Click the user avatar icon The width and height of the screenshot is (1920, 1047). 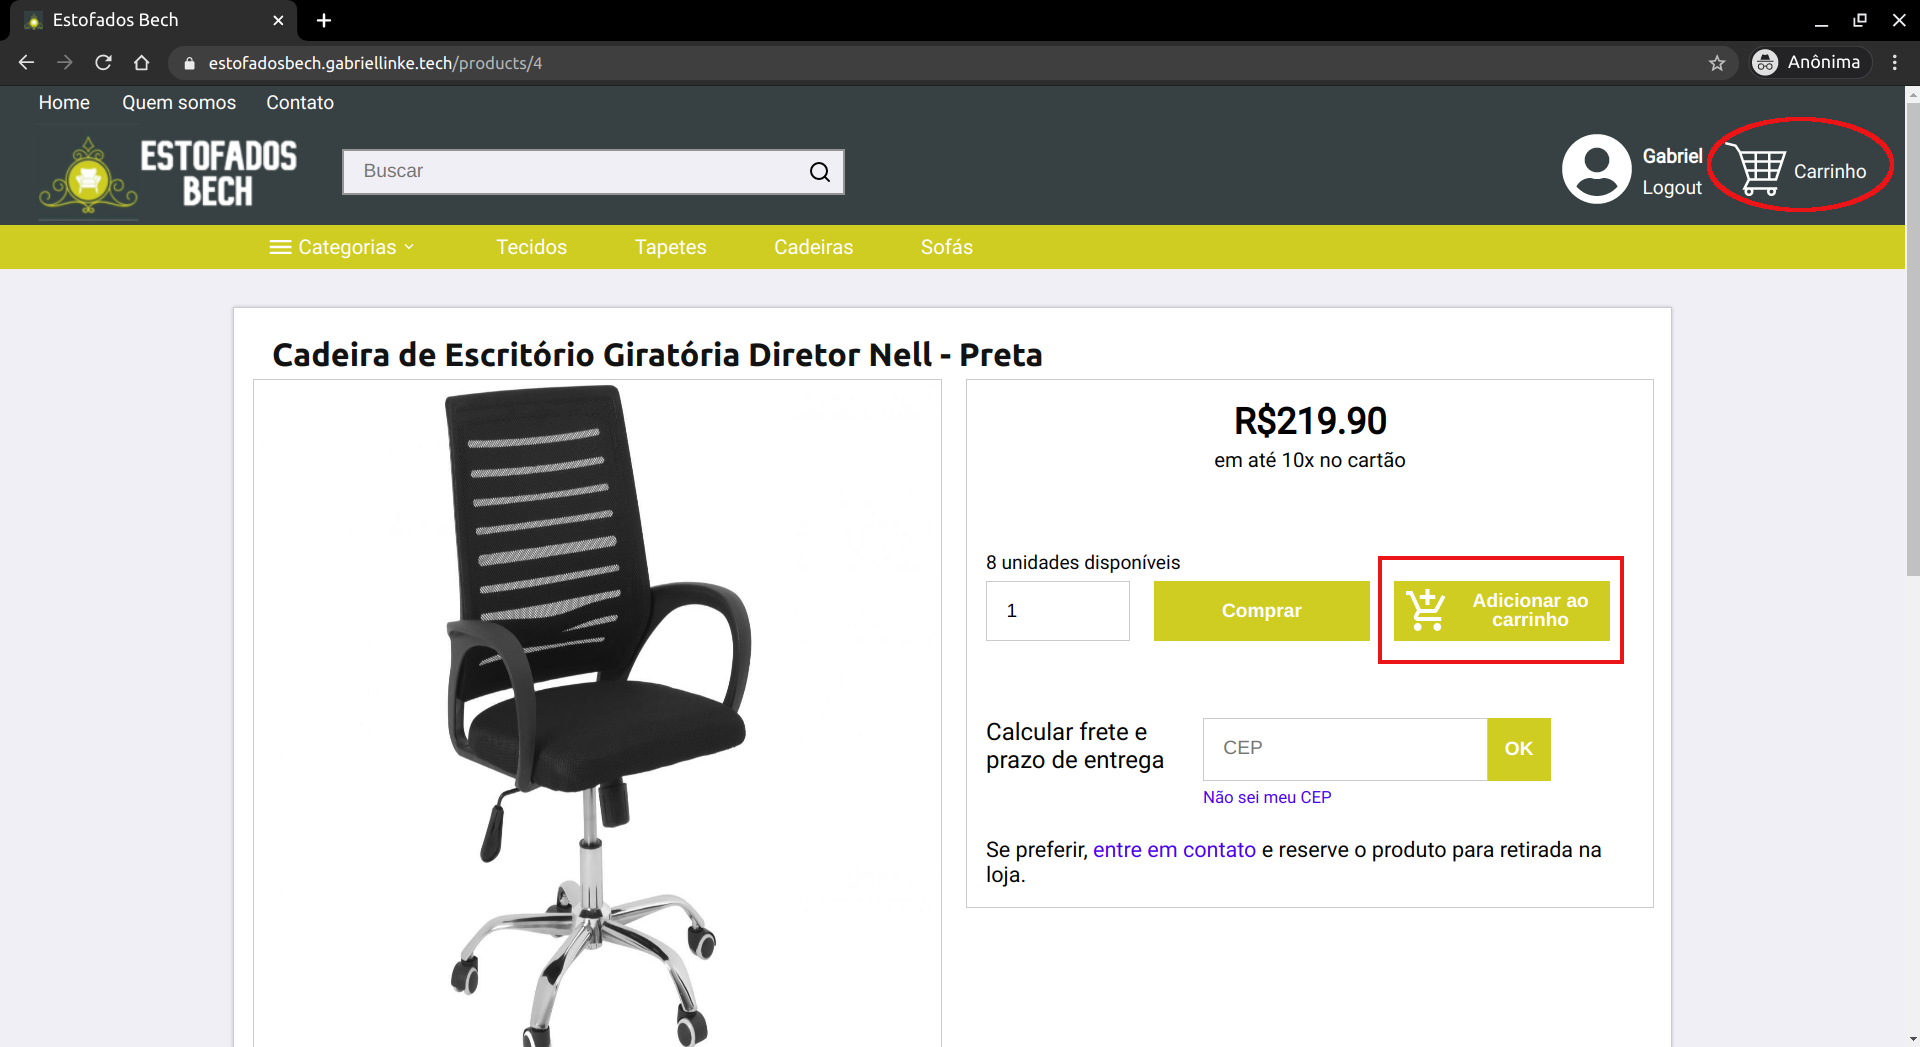pos(1596,169)
